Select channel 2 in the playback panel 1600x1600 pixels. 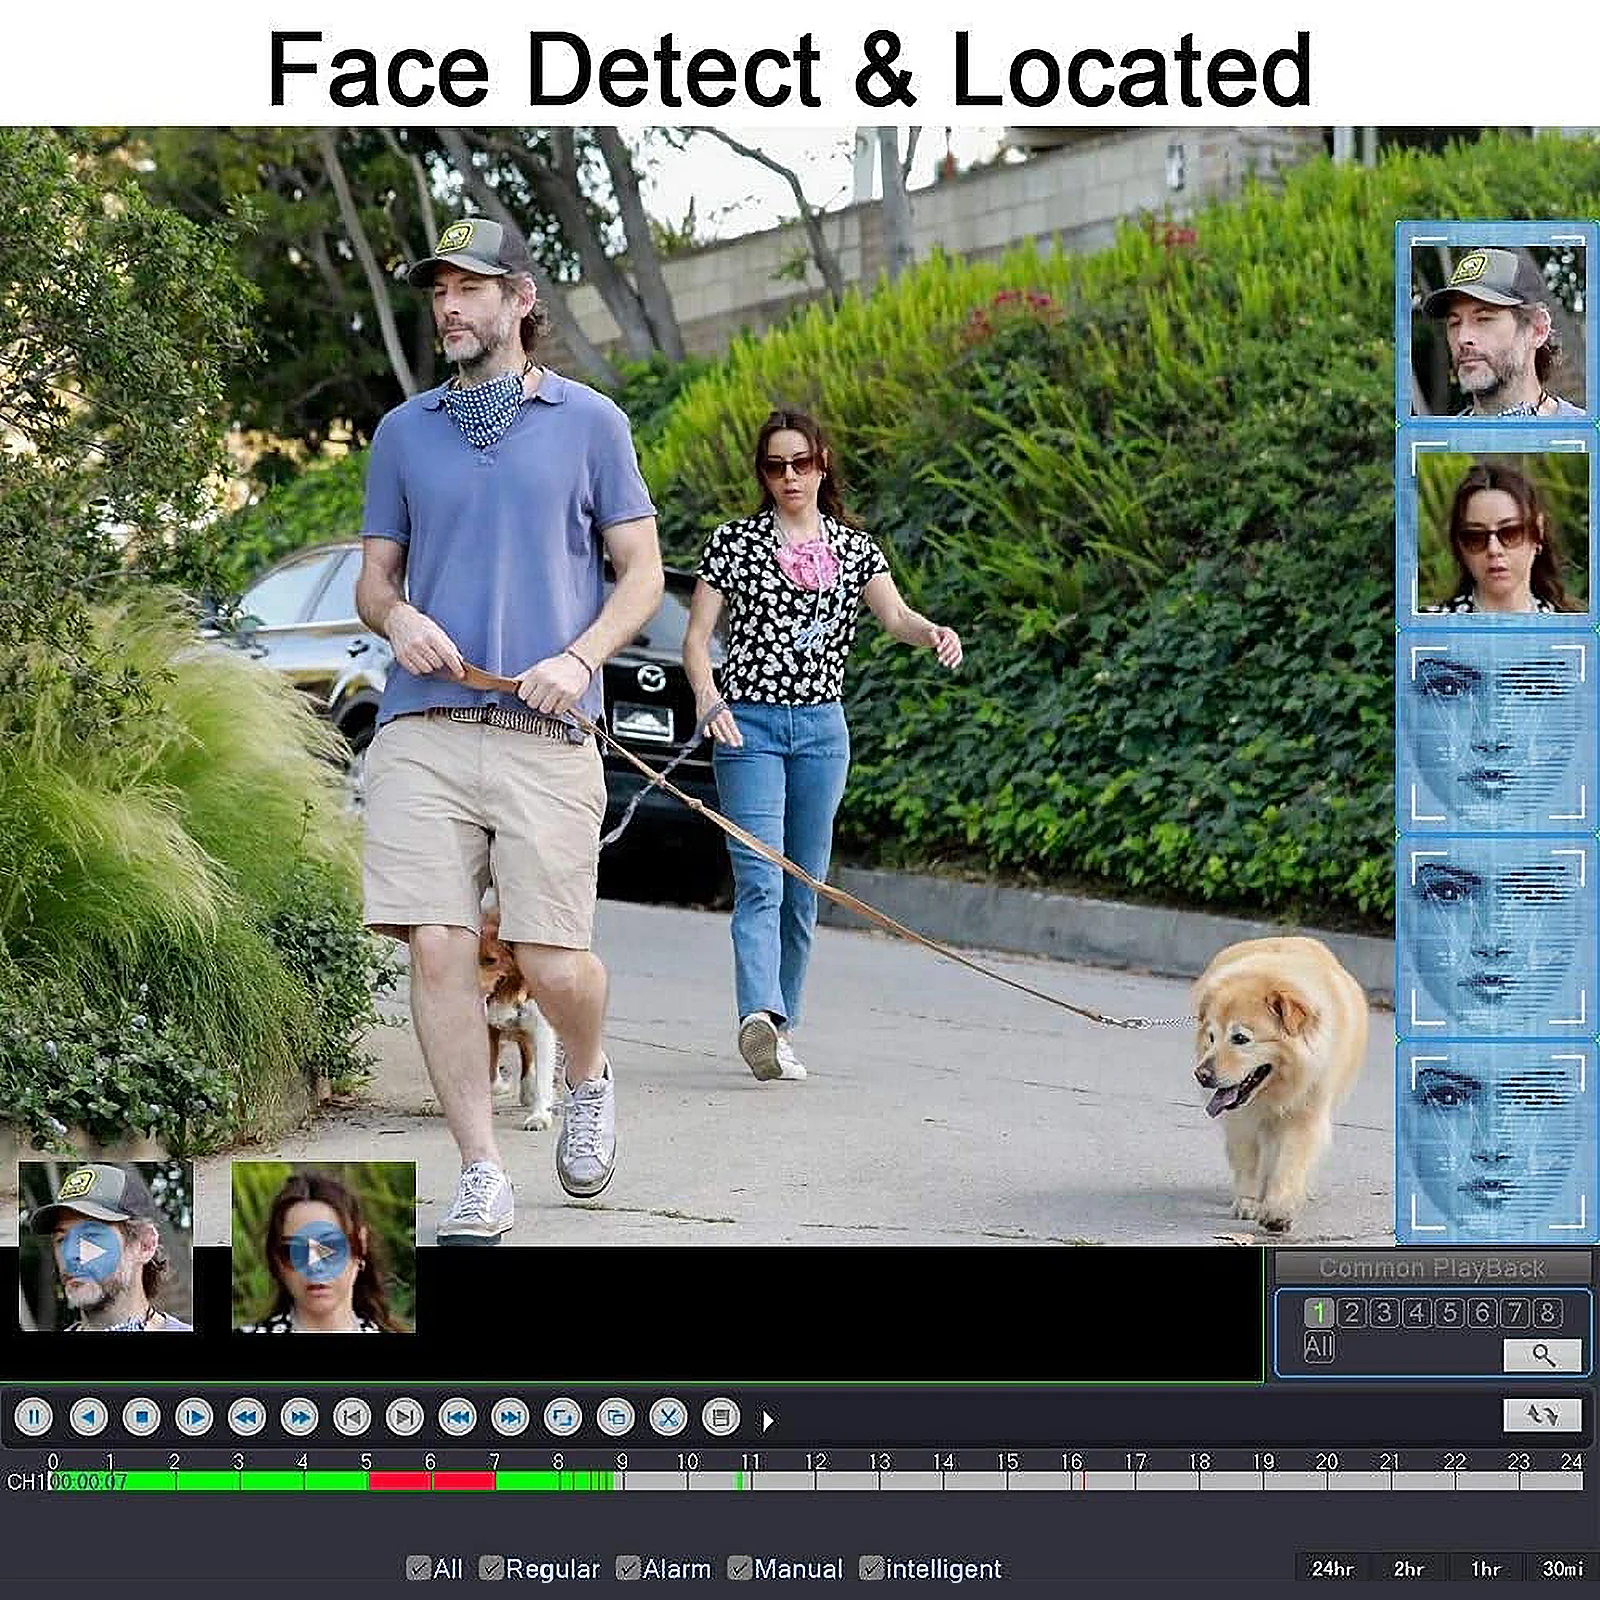(x=1352, y=1312)
